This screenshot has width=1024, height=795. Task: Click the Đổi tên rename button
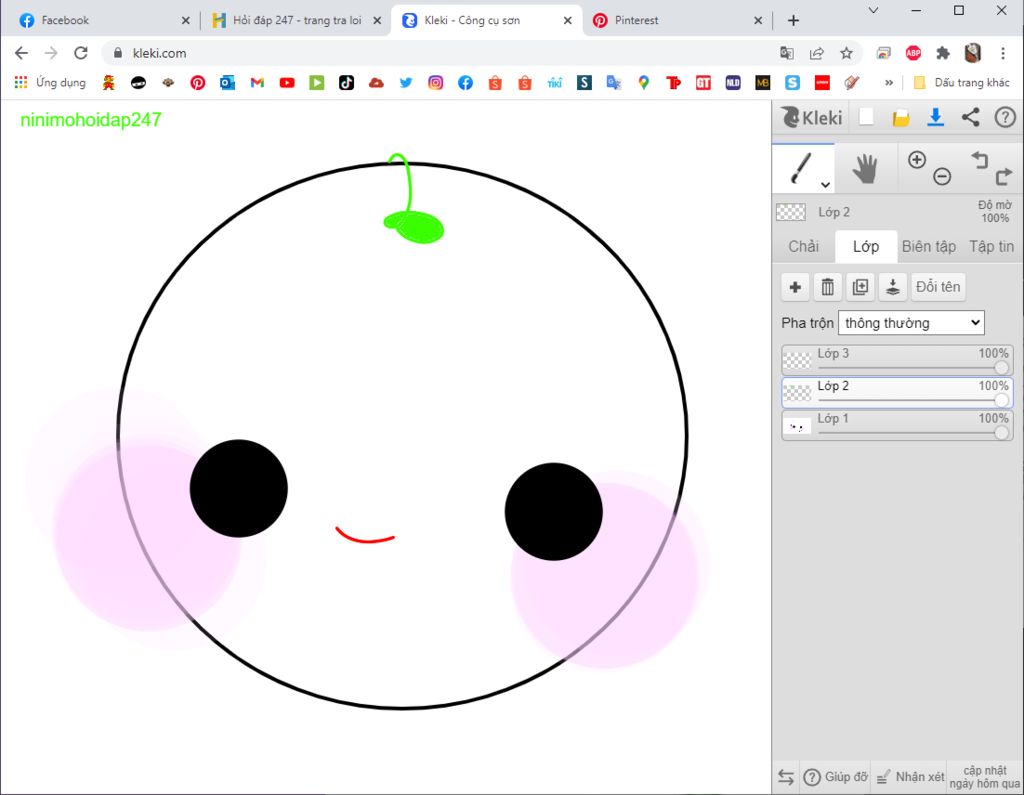(938, 287)
